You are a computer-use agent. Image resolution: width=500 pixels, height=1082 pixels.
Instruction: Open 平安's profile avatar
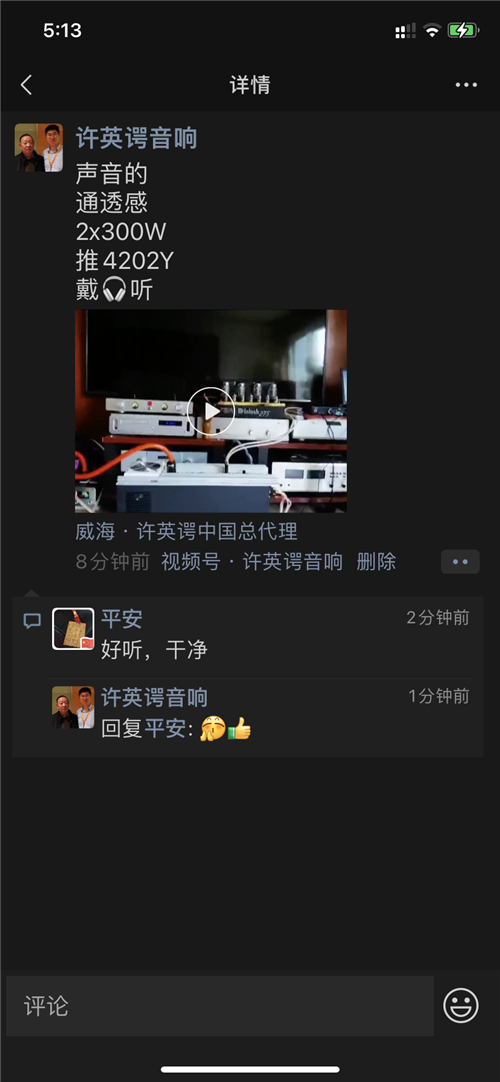tap(73, 629)
